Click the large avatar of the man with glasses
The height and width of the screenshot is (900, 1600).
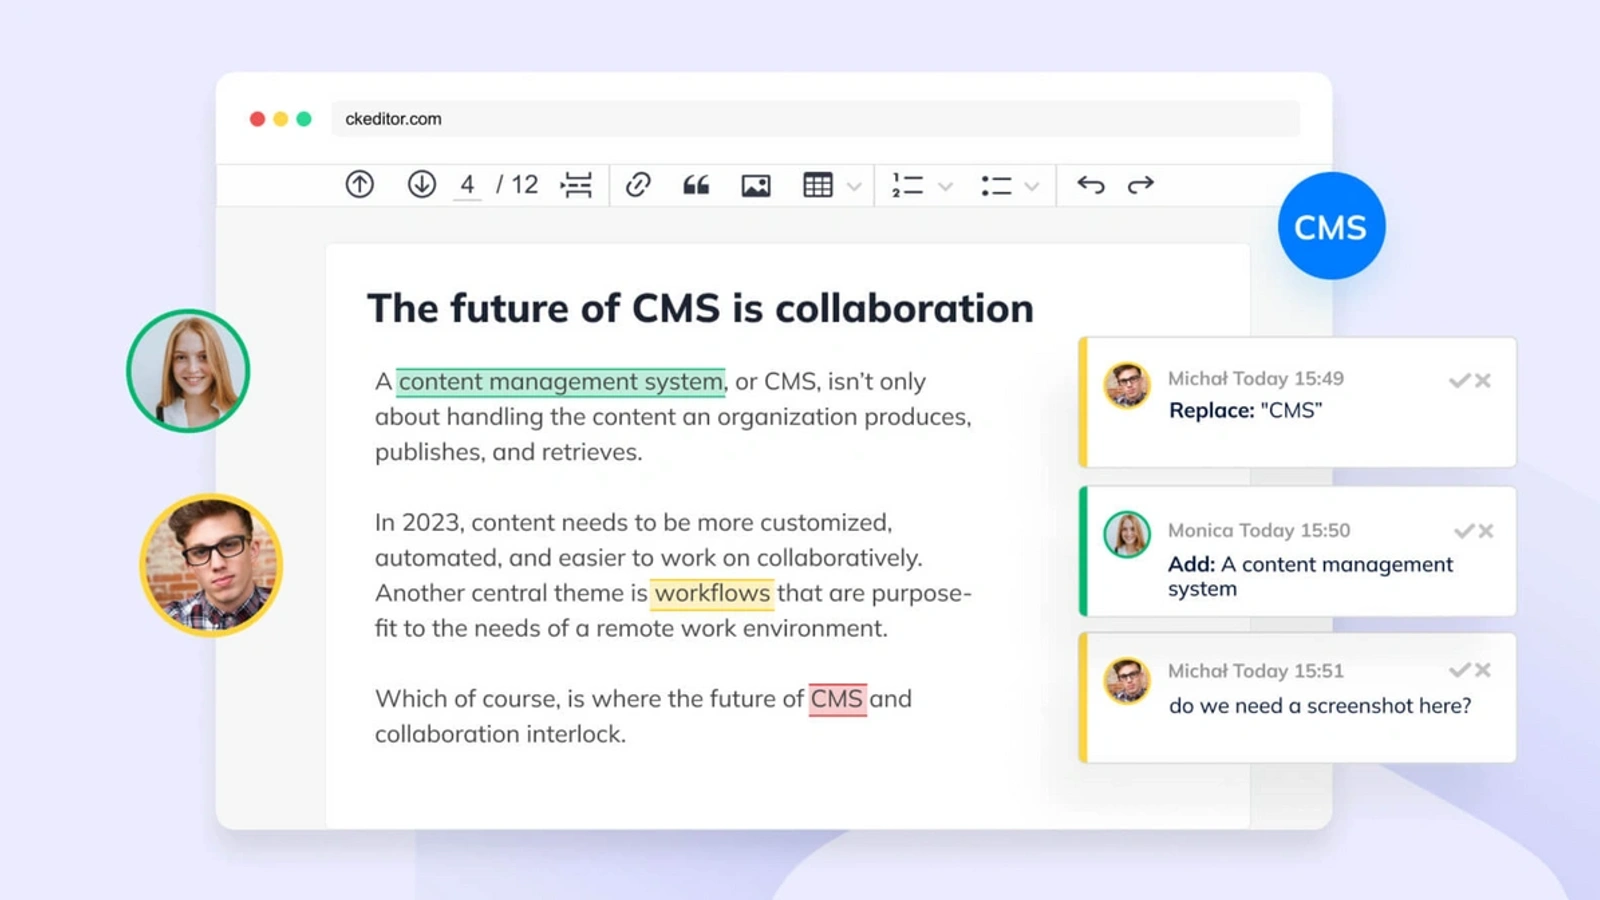[211, 565]
